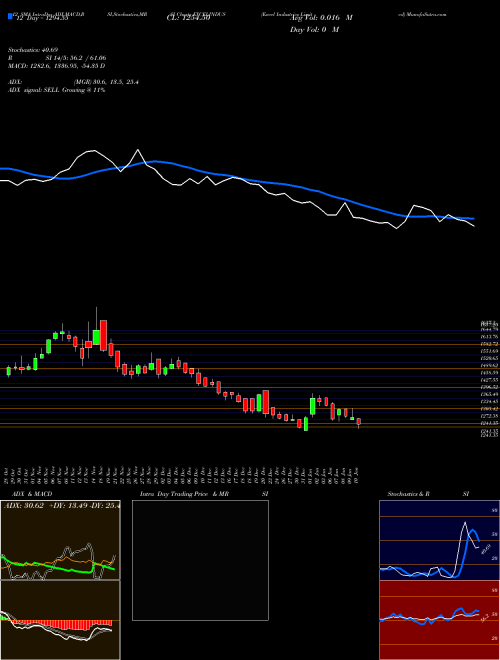Viewport: 500px width, 660px height.
Task: Select the 'Day Vol: 0 M' text
Action: click(x=314, y=30)
